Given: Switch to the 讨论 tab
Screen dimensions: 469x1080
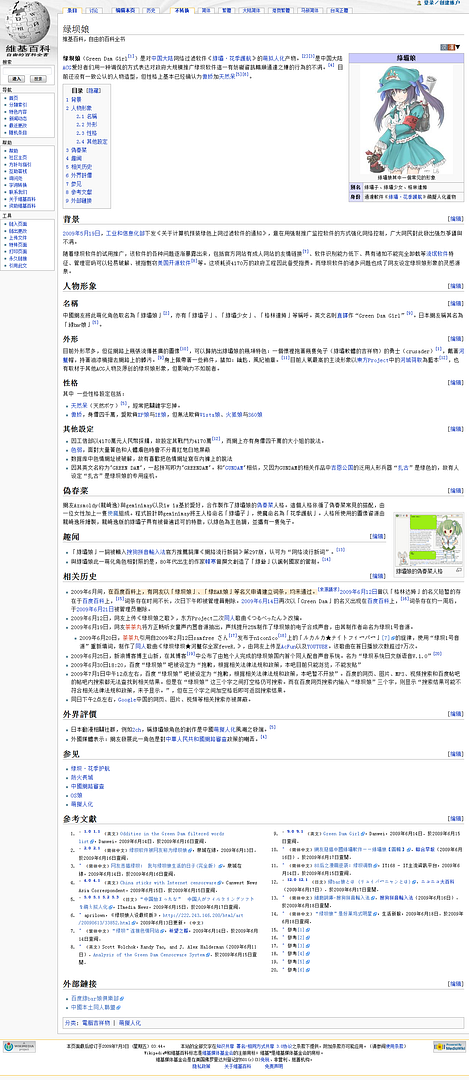Looking at the screenshot, I should (94, 11).
